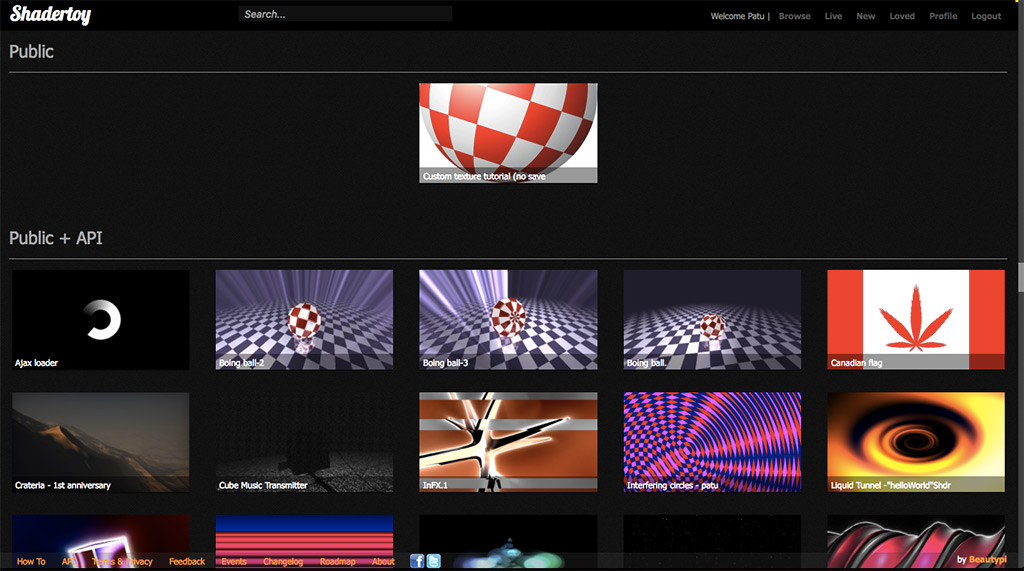Click the Public + API heading
Viewport: 1024px width, 571px height.
pos(56,238)
